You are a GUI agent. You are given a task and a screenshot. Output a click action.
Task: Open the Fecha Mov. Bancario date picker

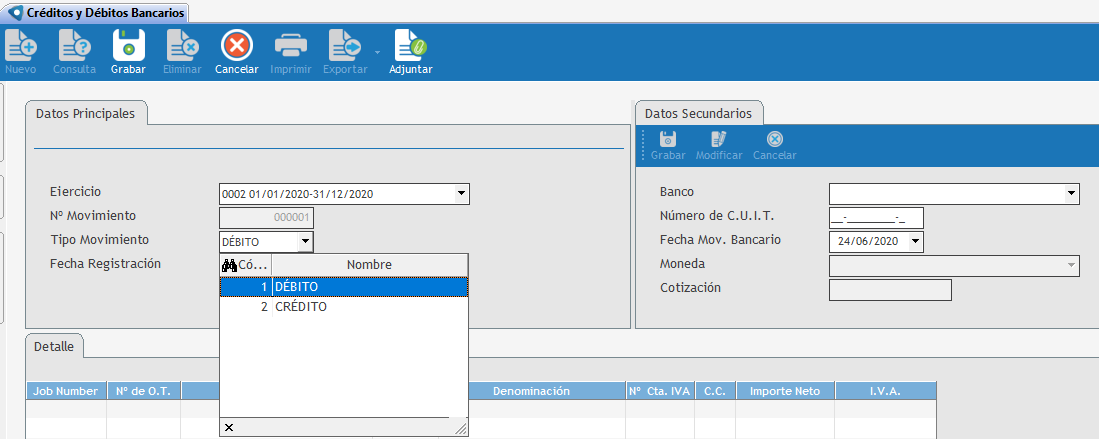pyautogui.click(x=914, y=242)
